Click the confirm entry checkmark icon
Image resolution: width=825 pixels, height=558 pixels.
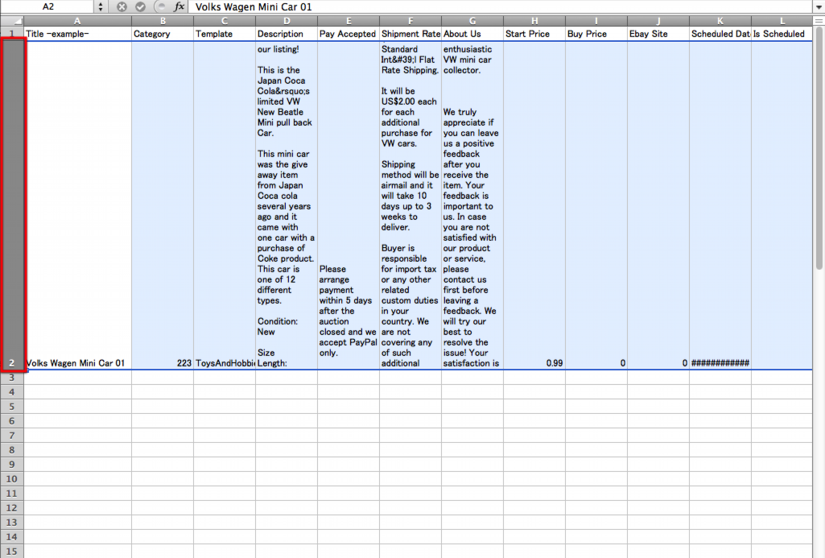(x=140, y=7)
